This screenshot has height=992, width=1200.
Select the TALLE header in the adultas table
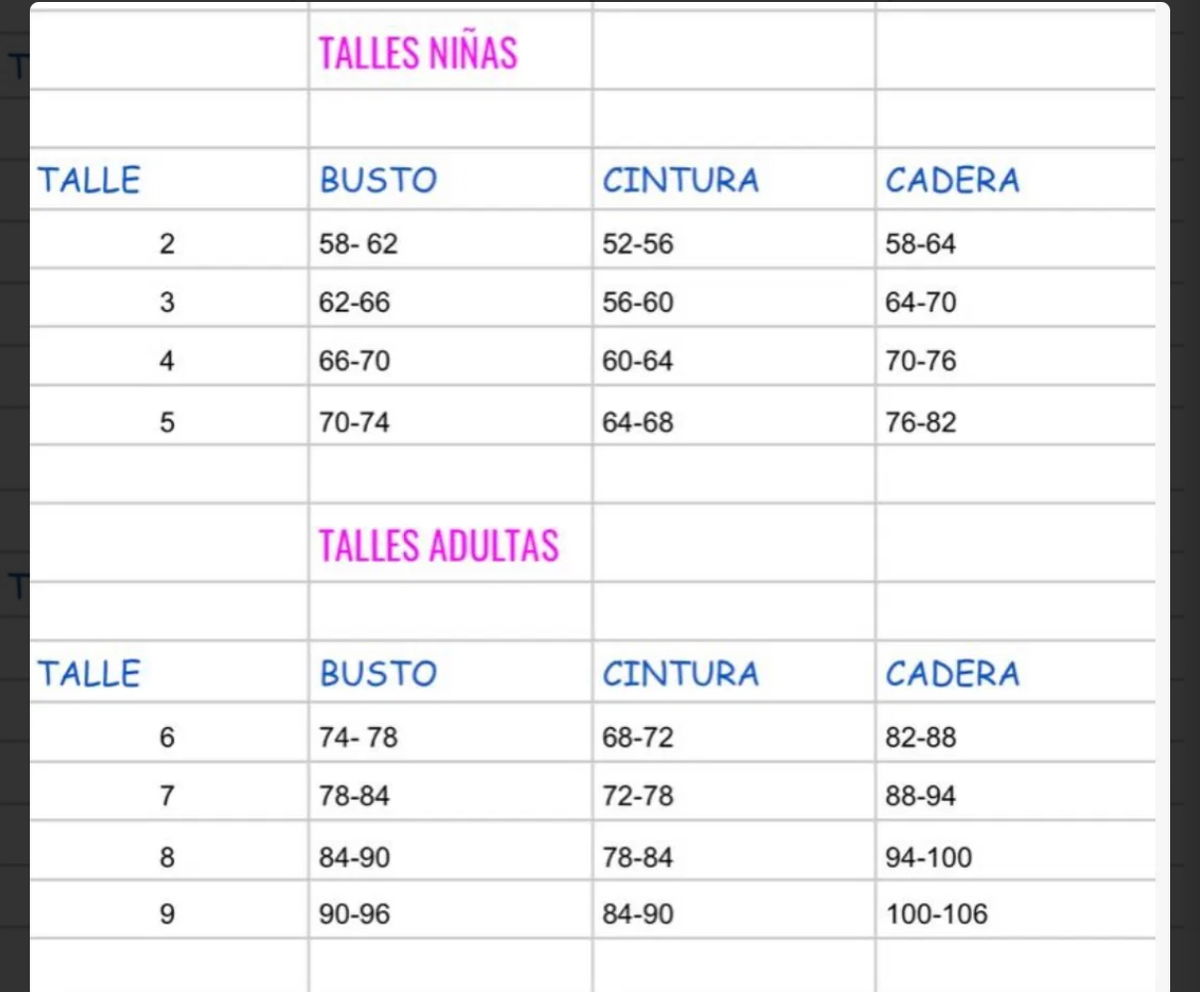tap(89, 673)
